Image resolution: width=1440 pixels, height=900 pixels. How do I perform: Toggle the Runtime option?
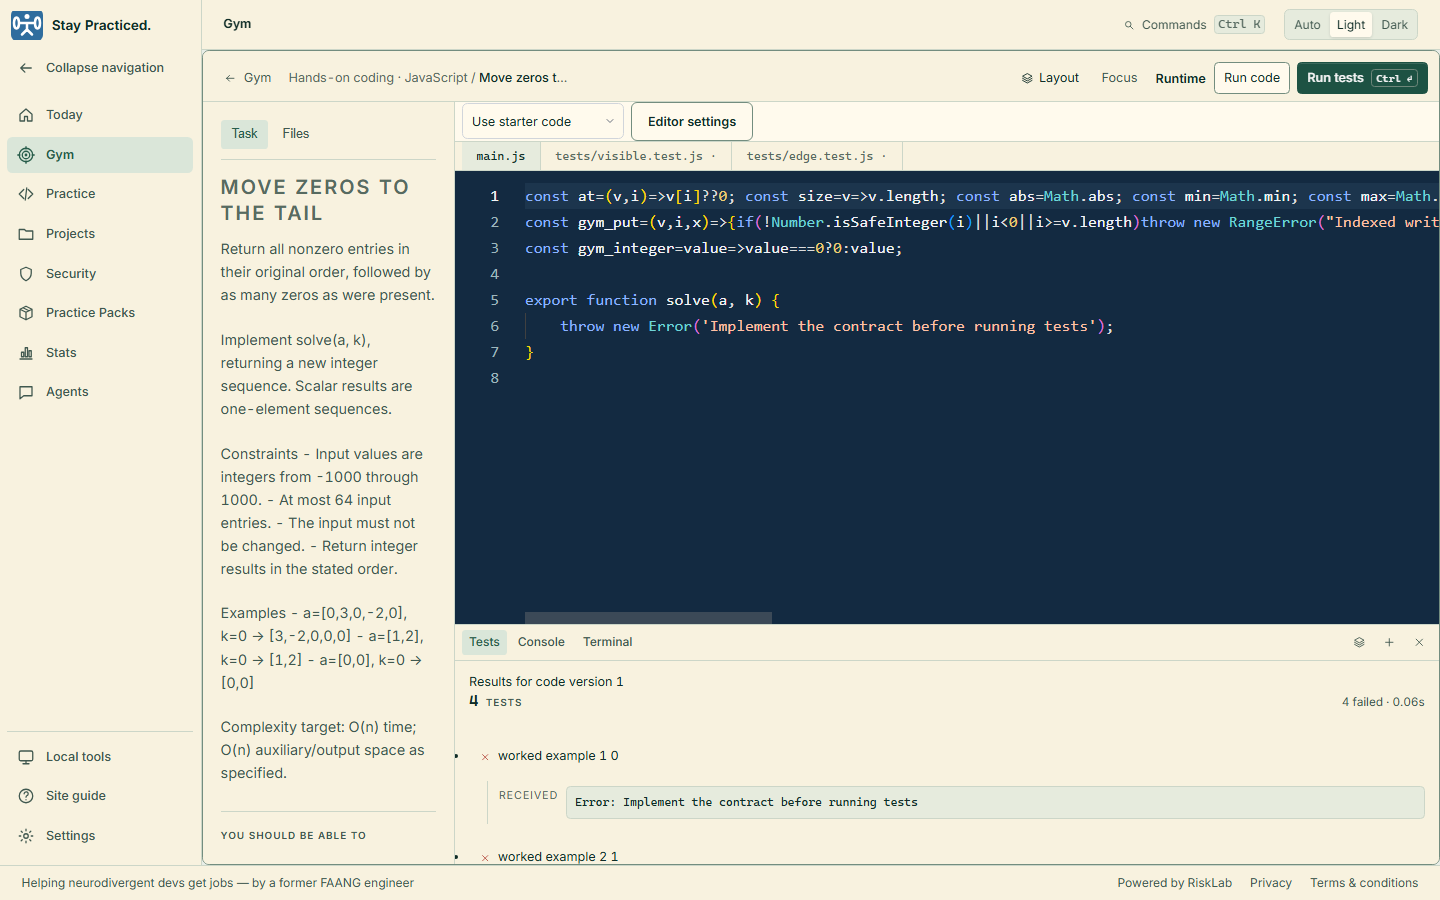tap(1180, 78)
